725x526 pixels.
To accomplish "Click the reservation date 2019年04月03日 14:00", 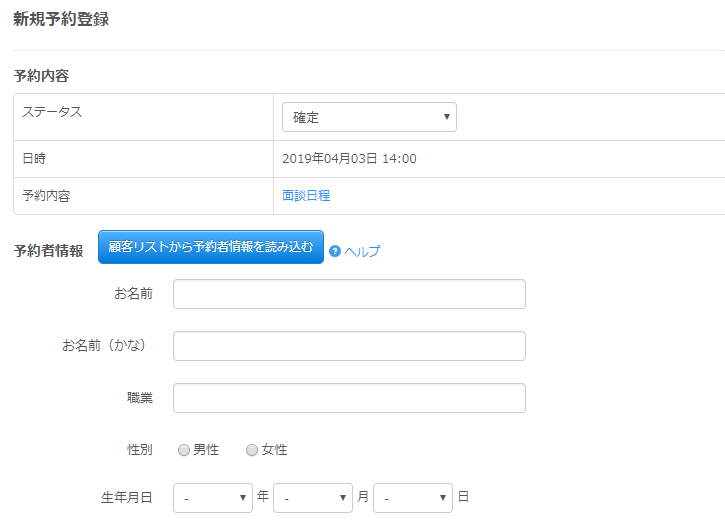I will (x=350, y=159).
